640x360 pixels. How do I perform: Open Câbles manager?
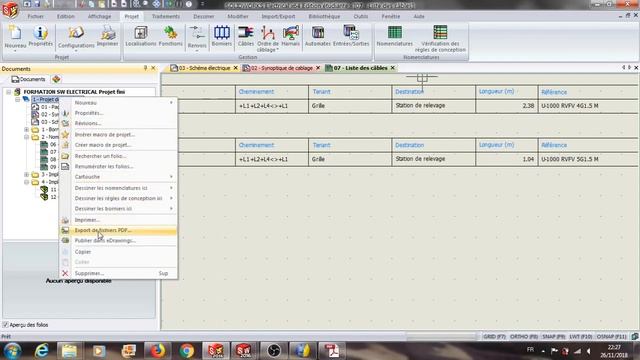(x=246, y=36)
